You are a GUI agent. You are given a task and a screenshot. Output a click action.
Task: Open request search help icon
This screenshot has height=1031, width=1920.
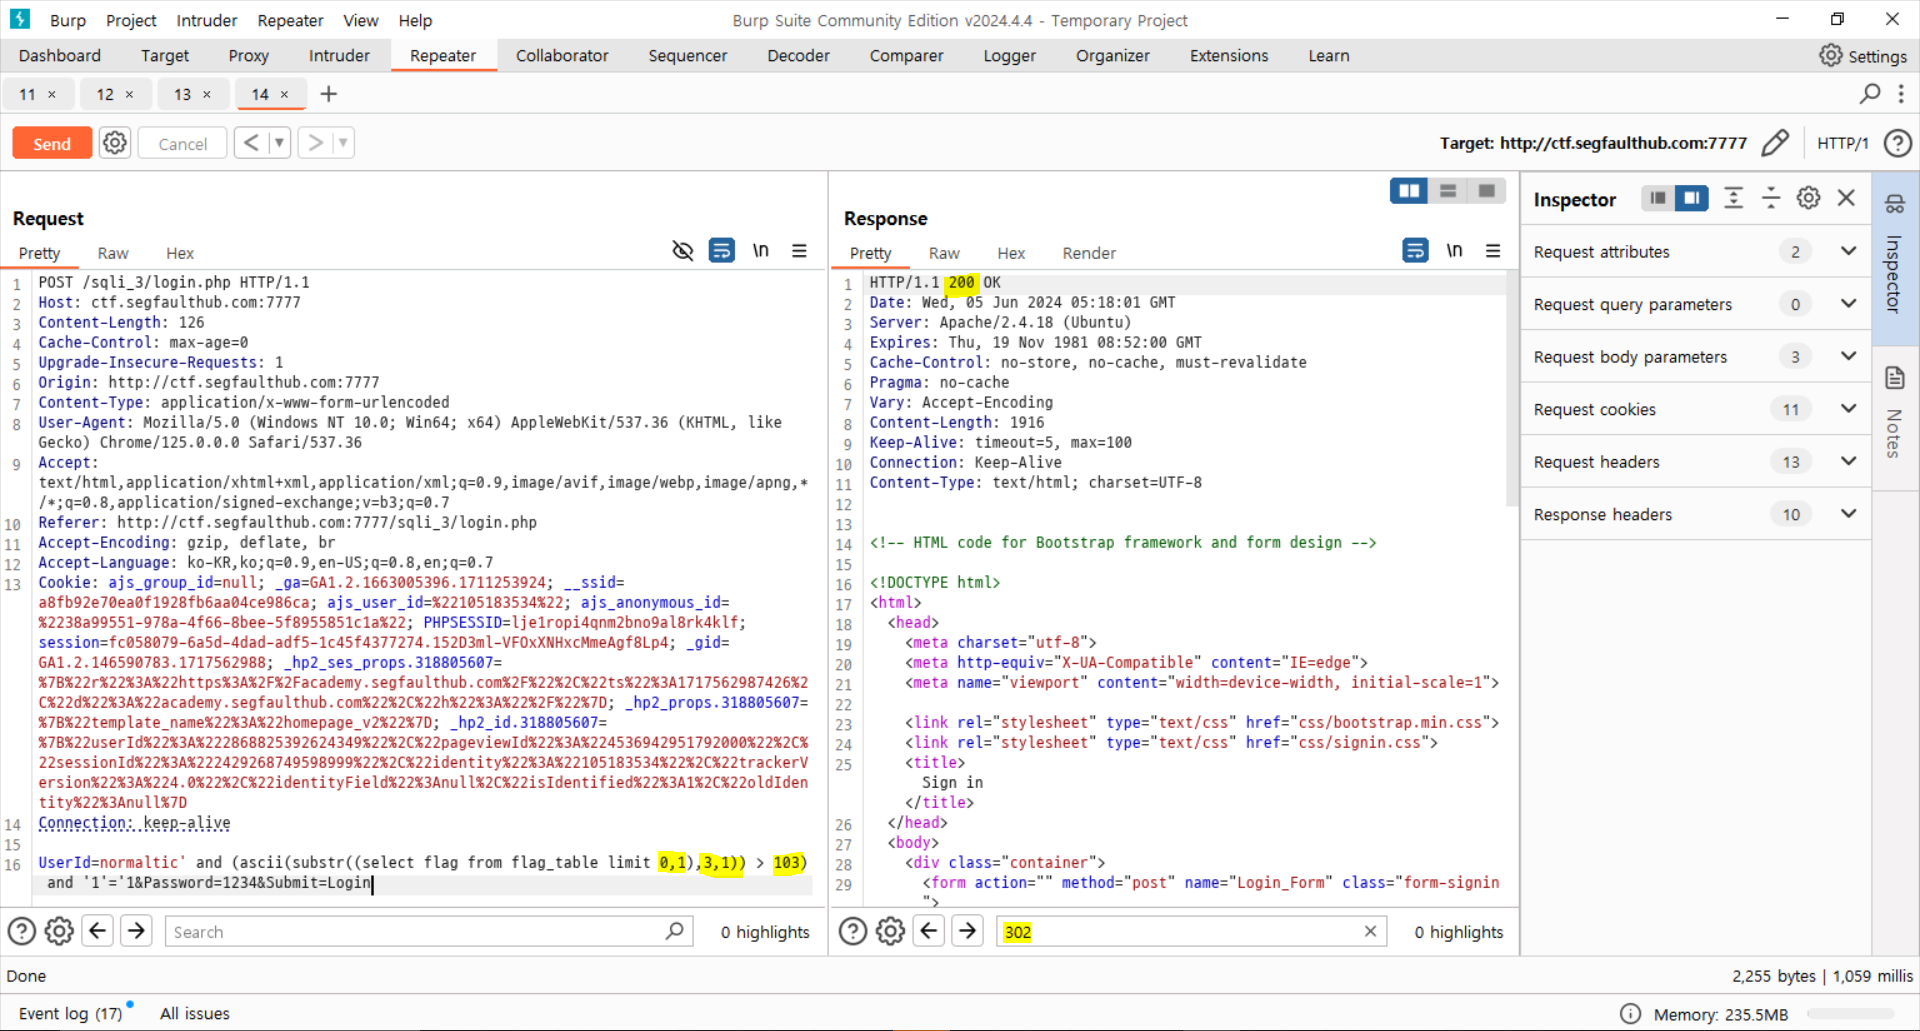[x=22, y=931]
